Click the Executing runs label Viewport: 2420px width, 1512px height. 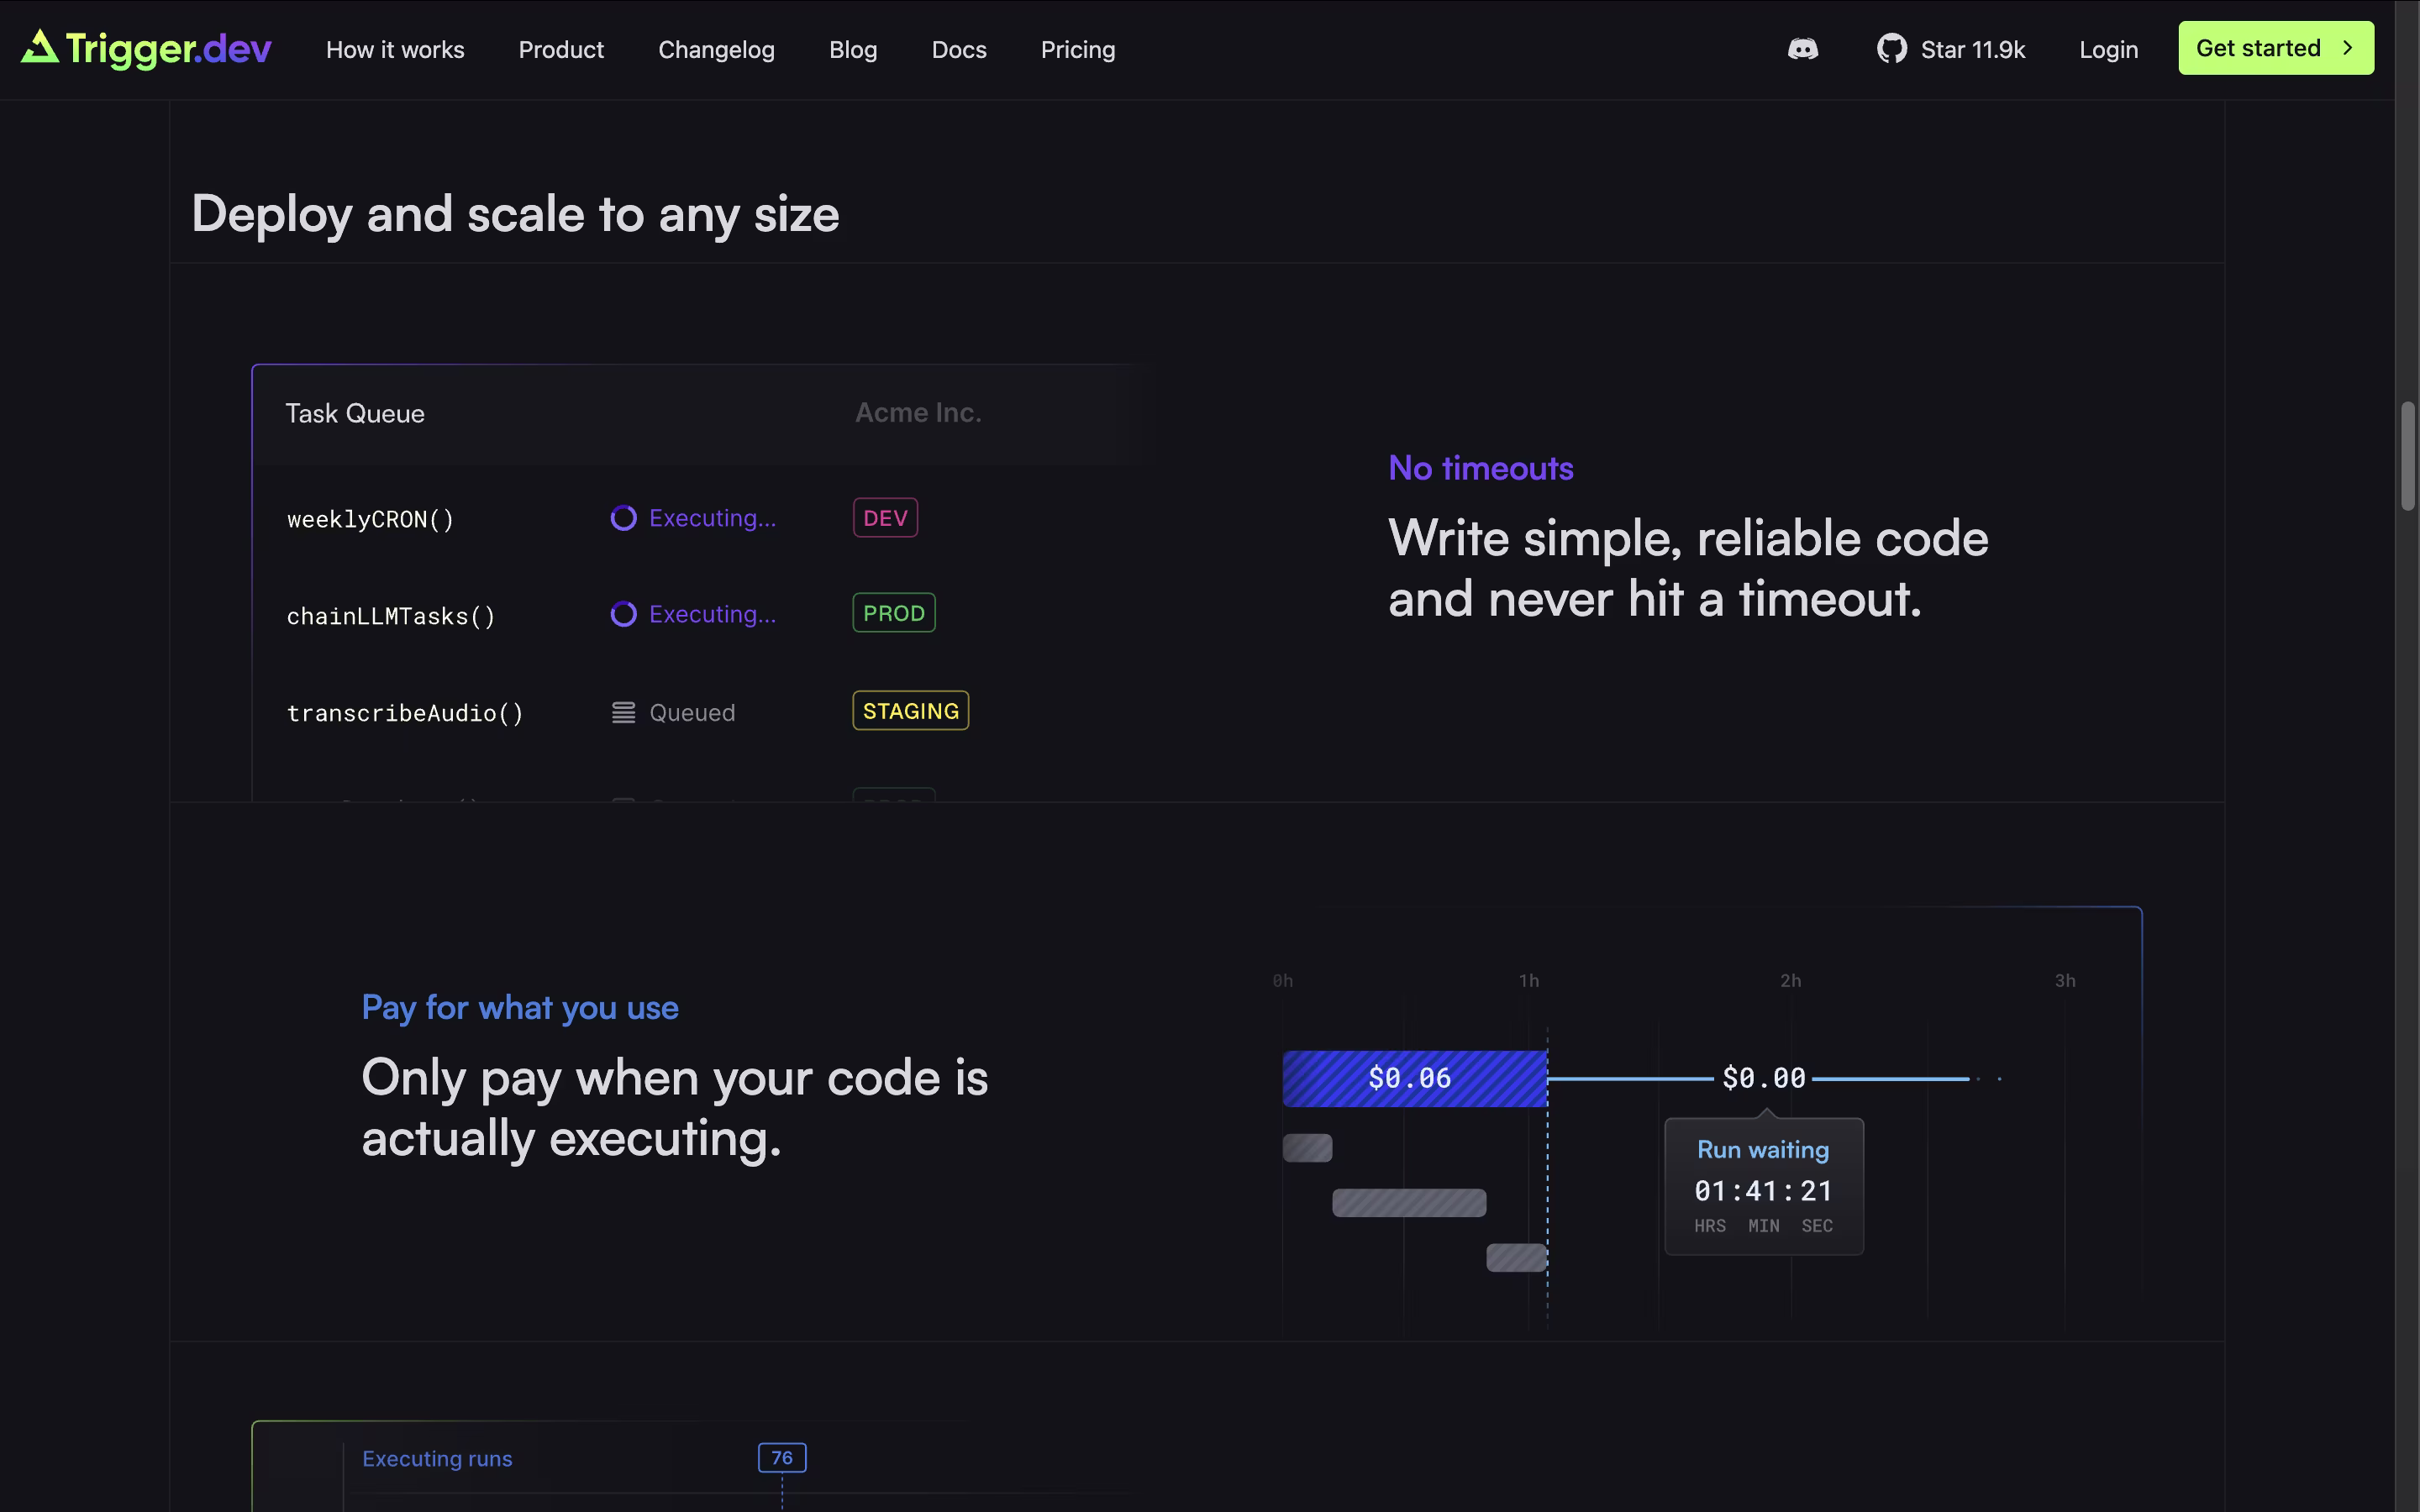(x=437, y=1459)
